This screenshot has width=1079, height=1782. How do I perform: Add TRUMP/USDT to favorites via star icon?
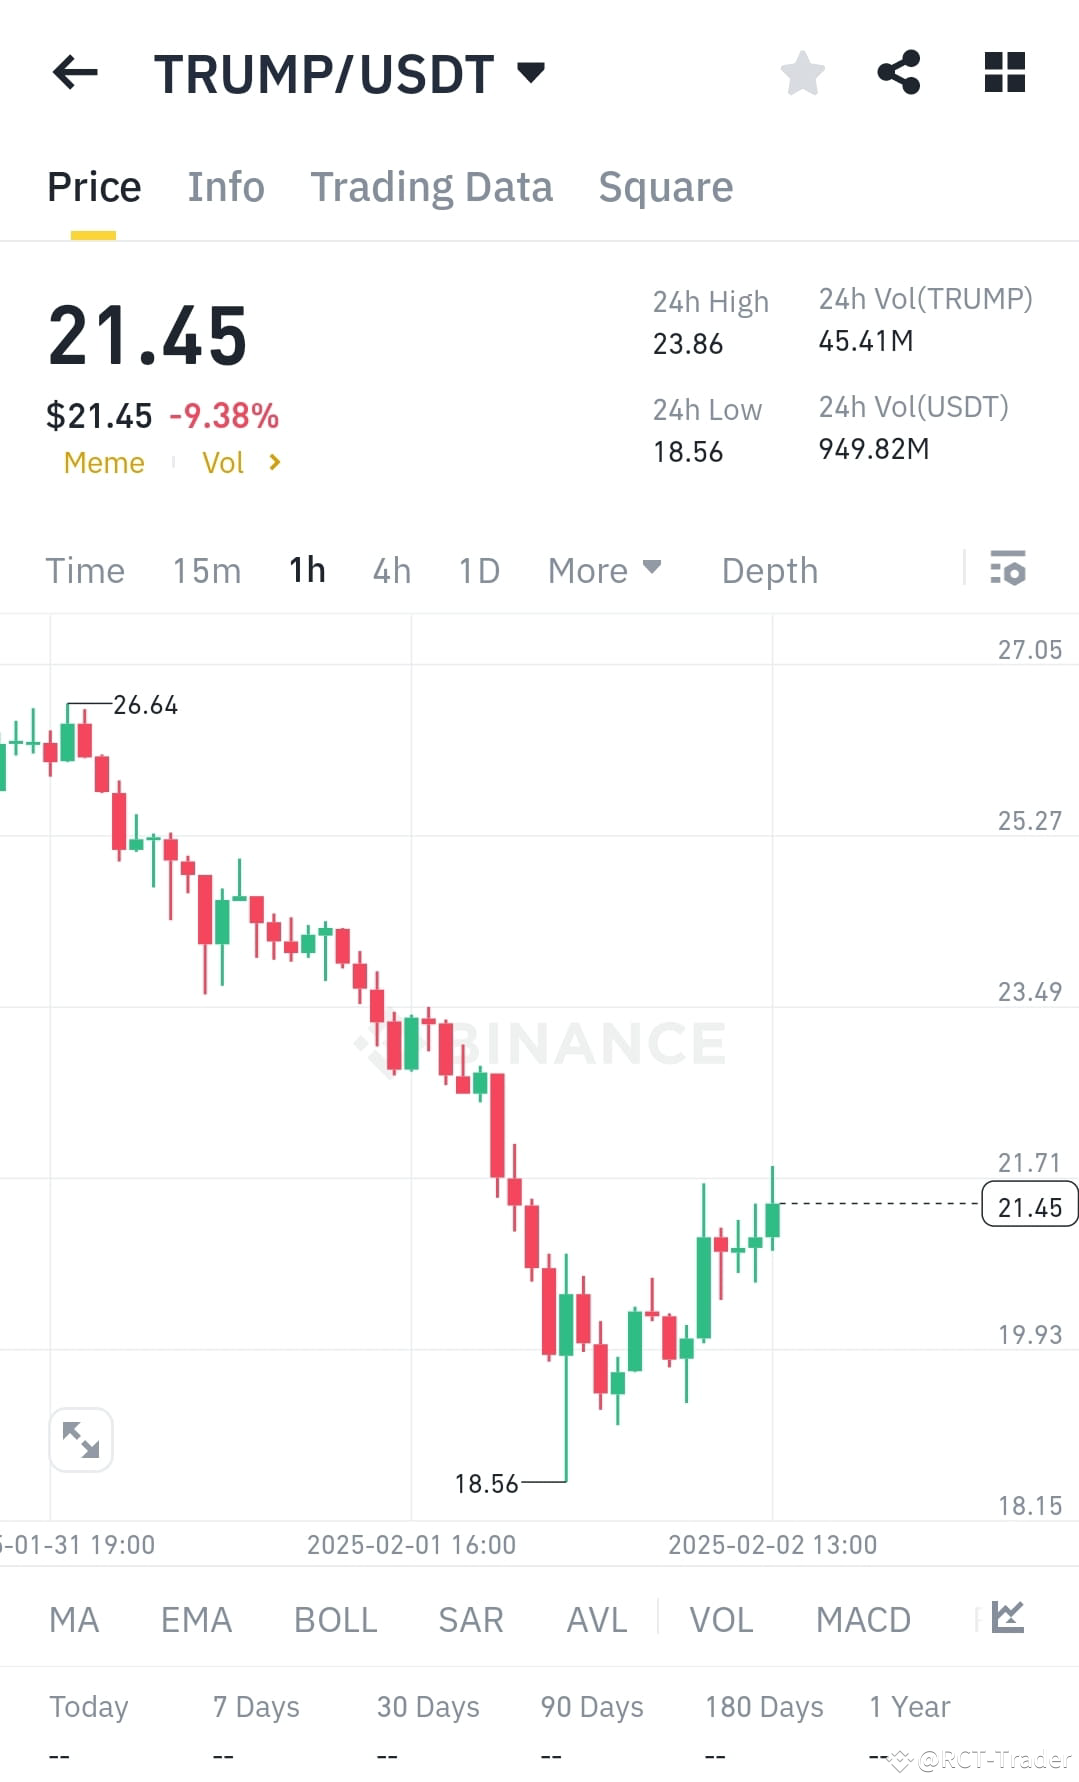click(x=802, y=71)
